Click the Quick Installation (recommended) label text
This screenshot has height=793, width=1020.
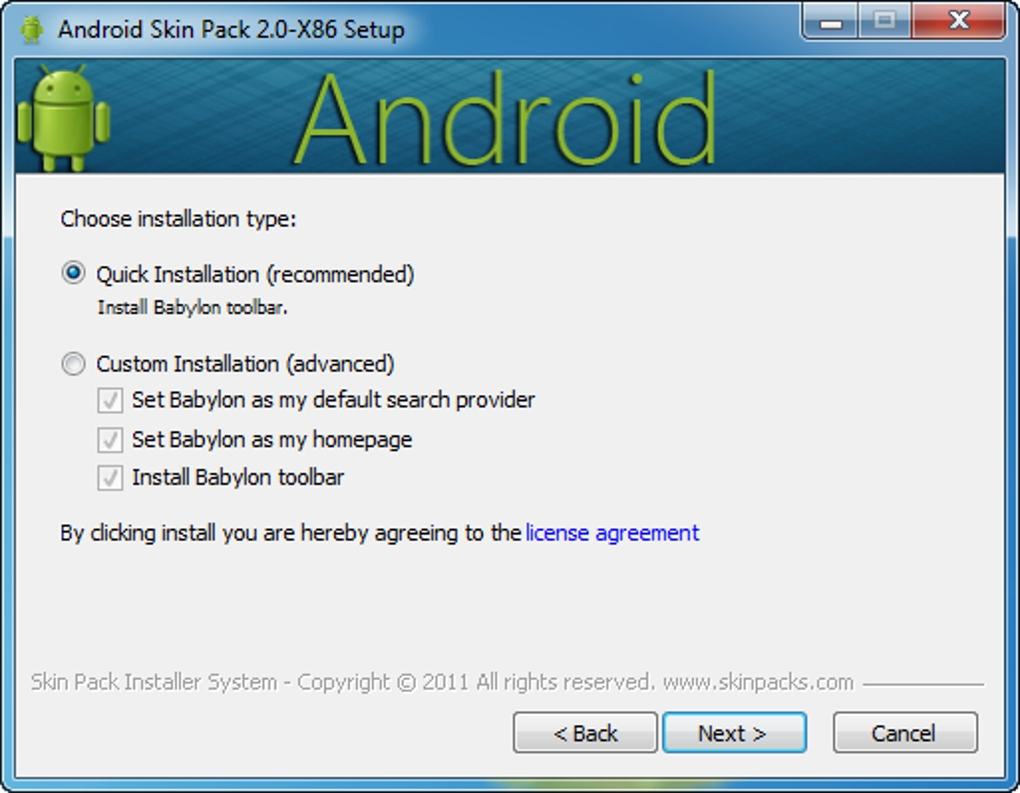[255, 275]
